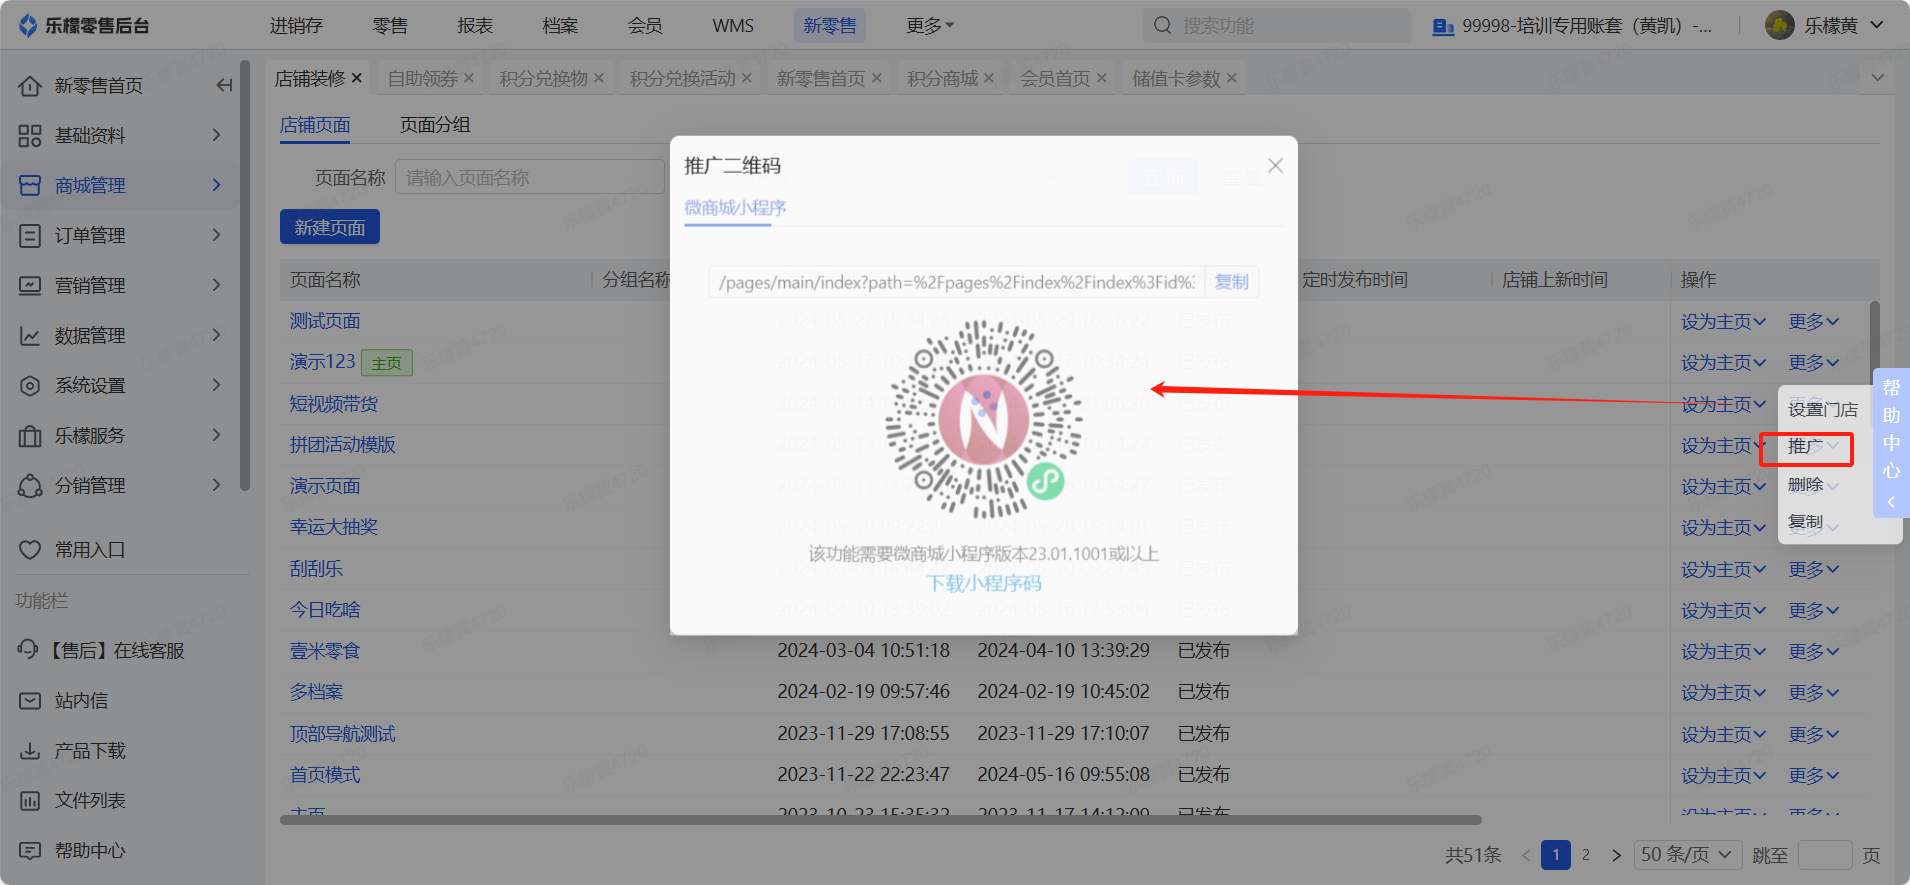Screen dimensions: 1910x885
Task: Close the 自助领券 tab
Action: tap(469, 78)
